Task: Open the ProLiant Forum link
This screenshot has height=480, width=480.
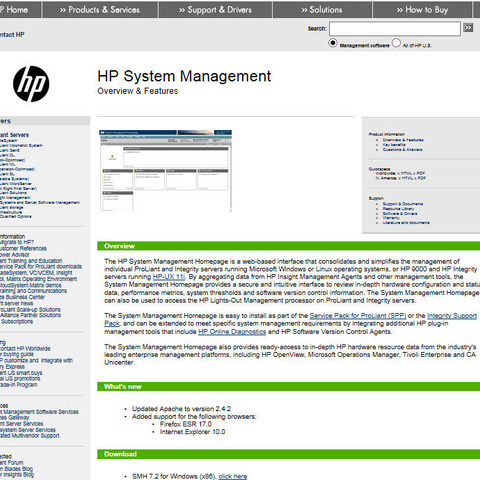Action: tap(11, 463)
